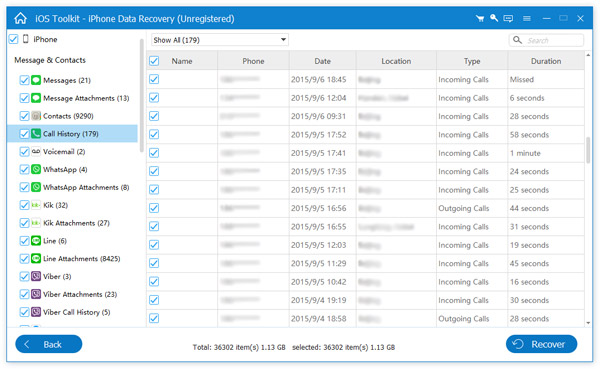Image resolution: width=600 pixels, height=369 pixels.
Task: Select Call History (179) in sidebar
Action: [x=72, y=134]
